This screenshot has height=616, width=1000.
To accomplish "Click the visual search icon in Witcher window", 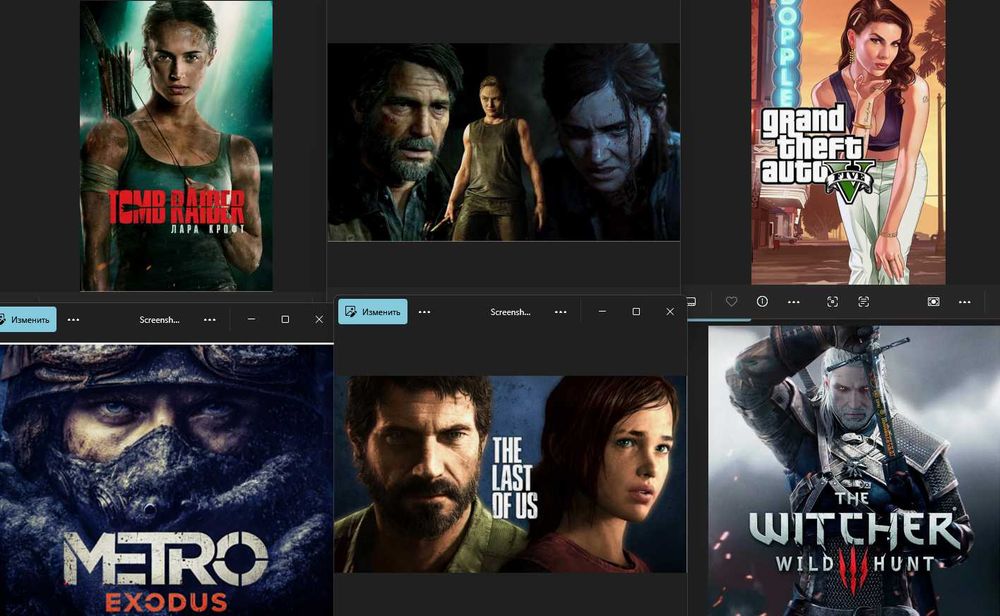I will tap(832, 302).
